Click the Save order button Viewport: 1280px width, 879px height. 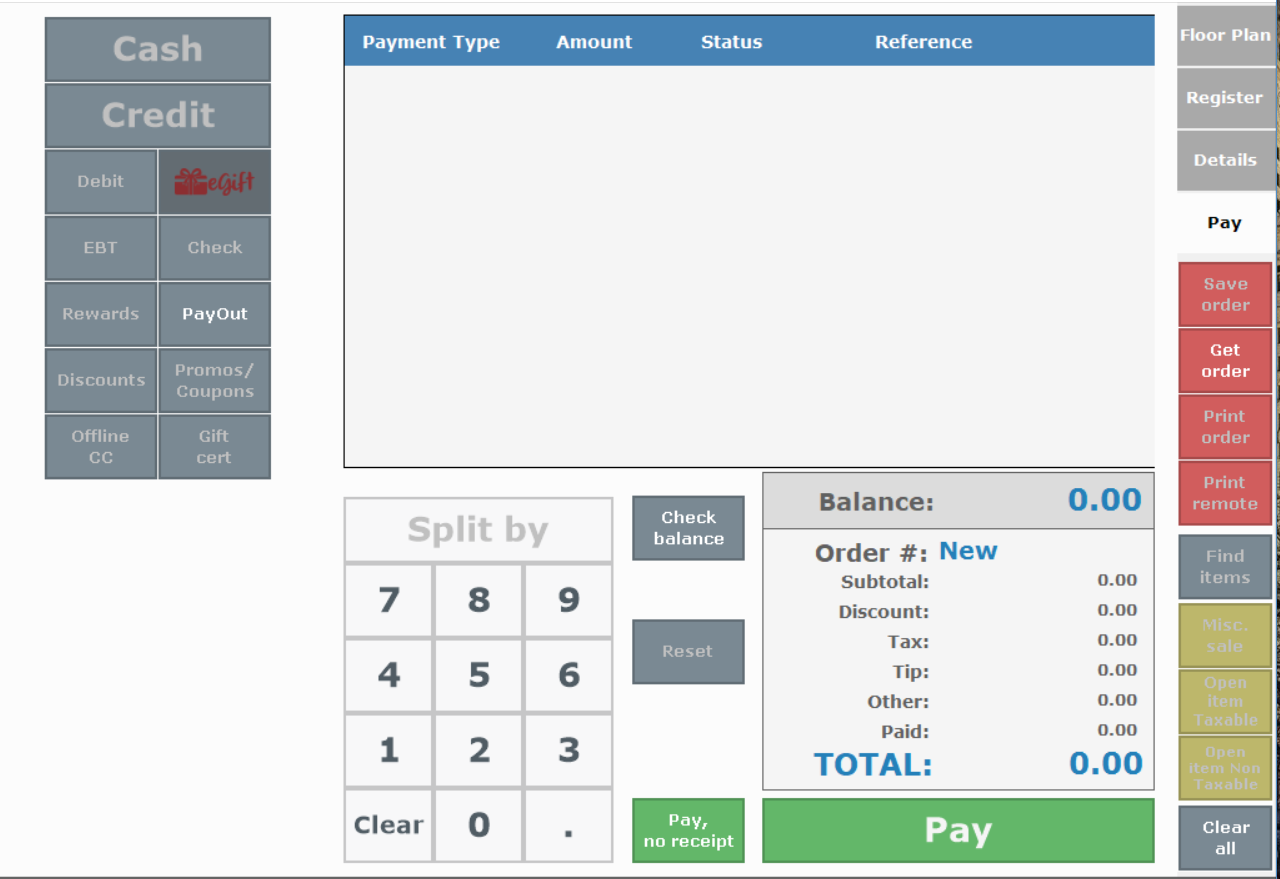1225,294
